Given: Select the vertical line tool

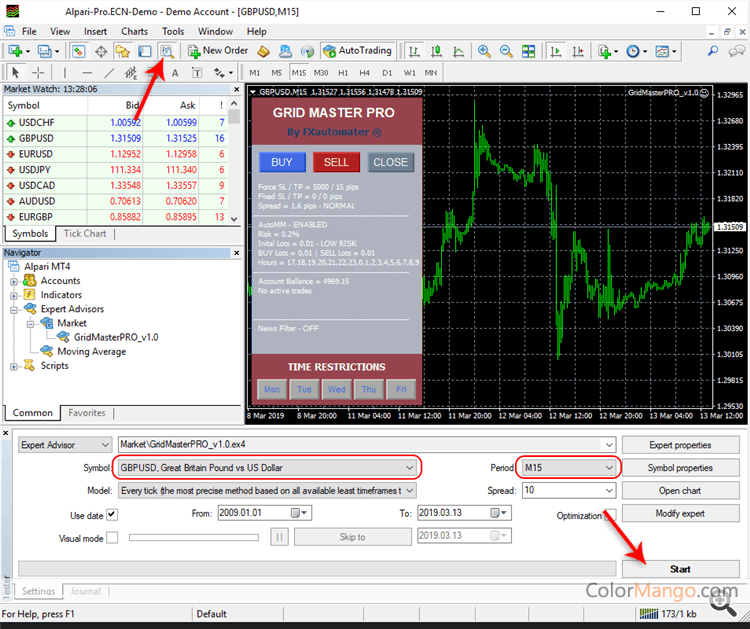Looking at the screenshot, I should 65,73.
